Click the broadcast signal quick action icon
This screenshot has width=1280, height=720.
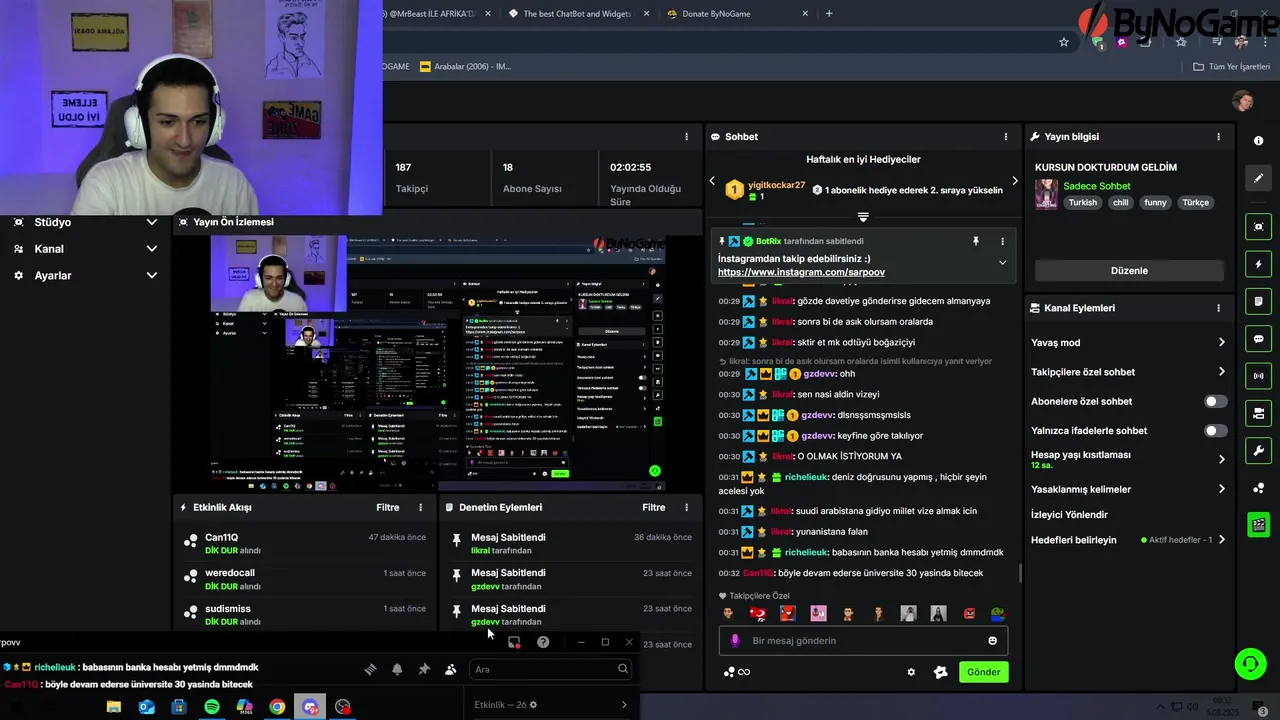1259,376
